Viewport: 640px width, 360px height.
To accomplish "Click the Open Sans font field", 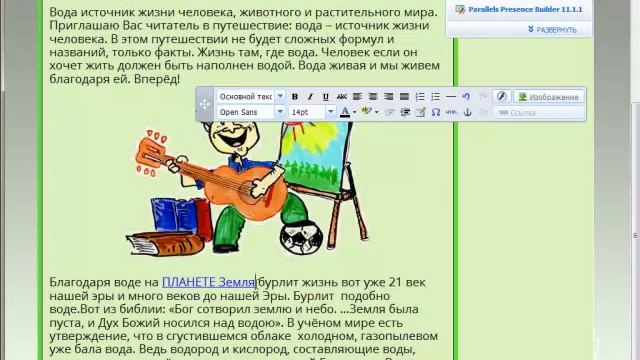I will point(246,112).
